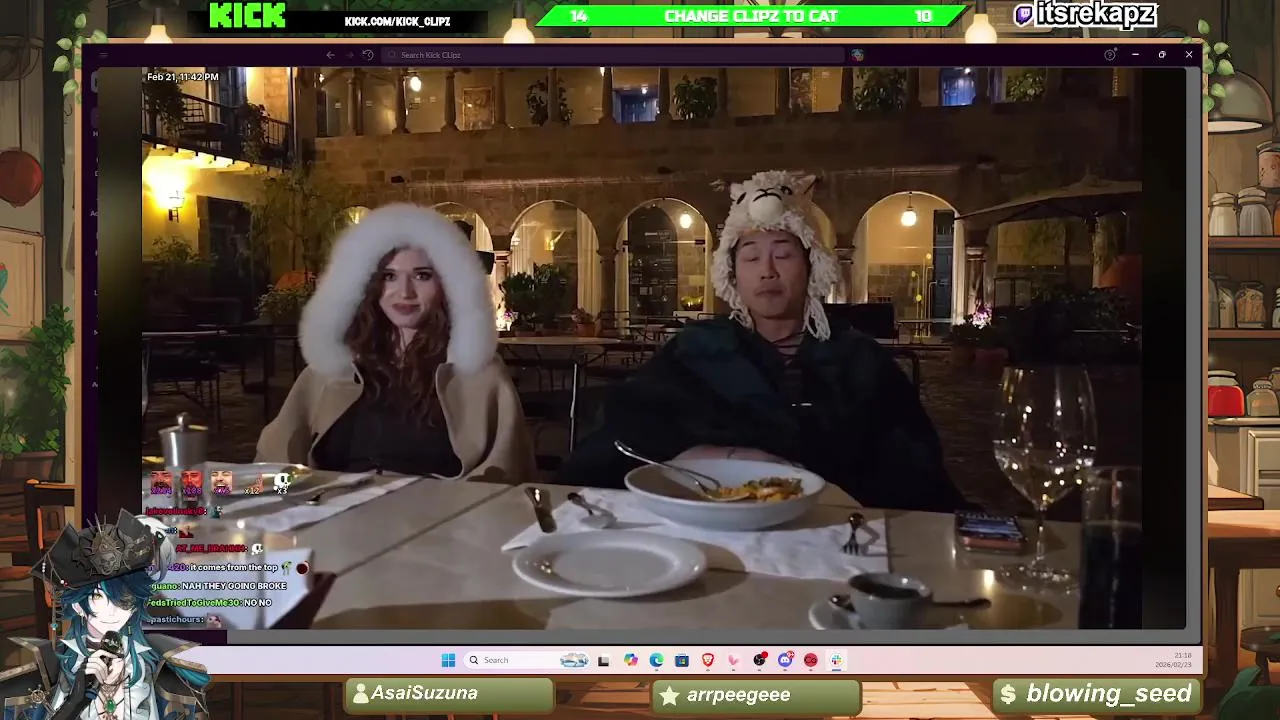Click the 'AsaiSuzuna' follower label
The height and width of the screenshot is (720, 1280).
point(424,693)
